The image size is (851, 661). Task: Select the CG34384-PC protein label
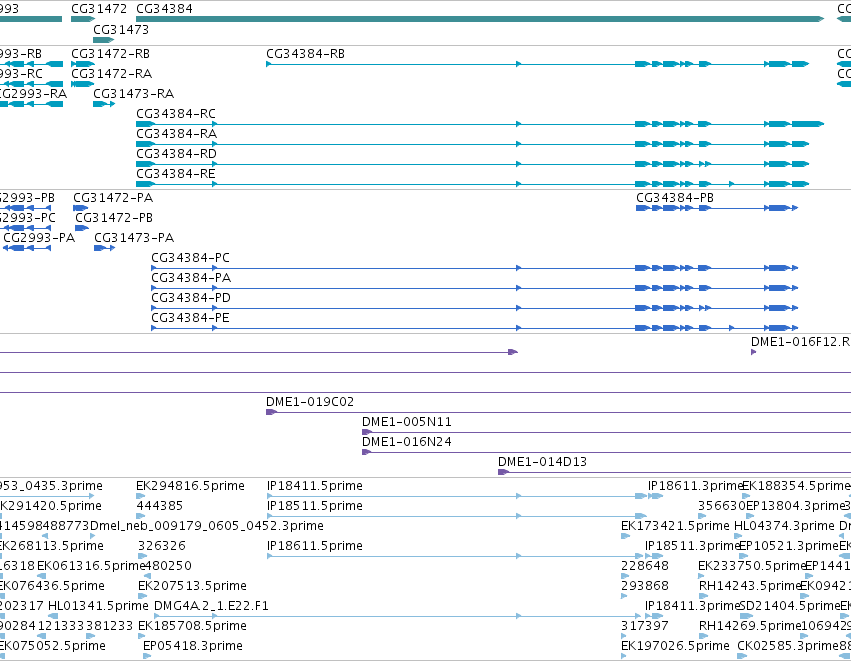click(190, 258)
